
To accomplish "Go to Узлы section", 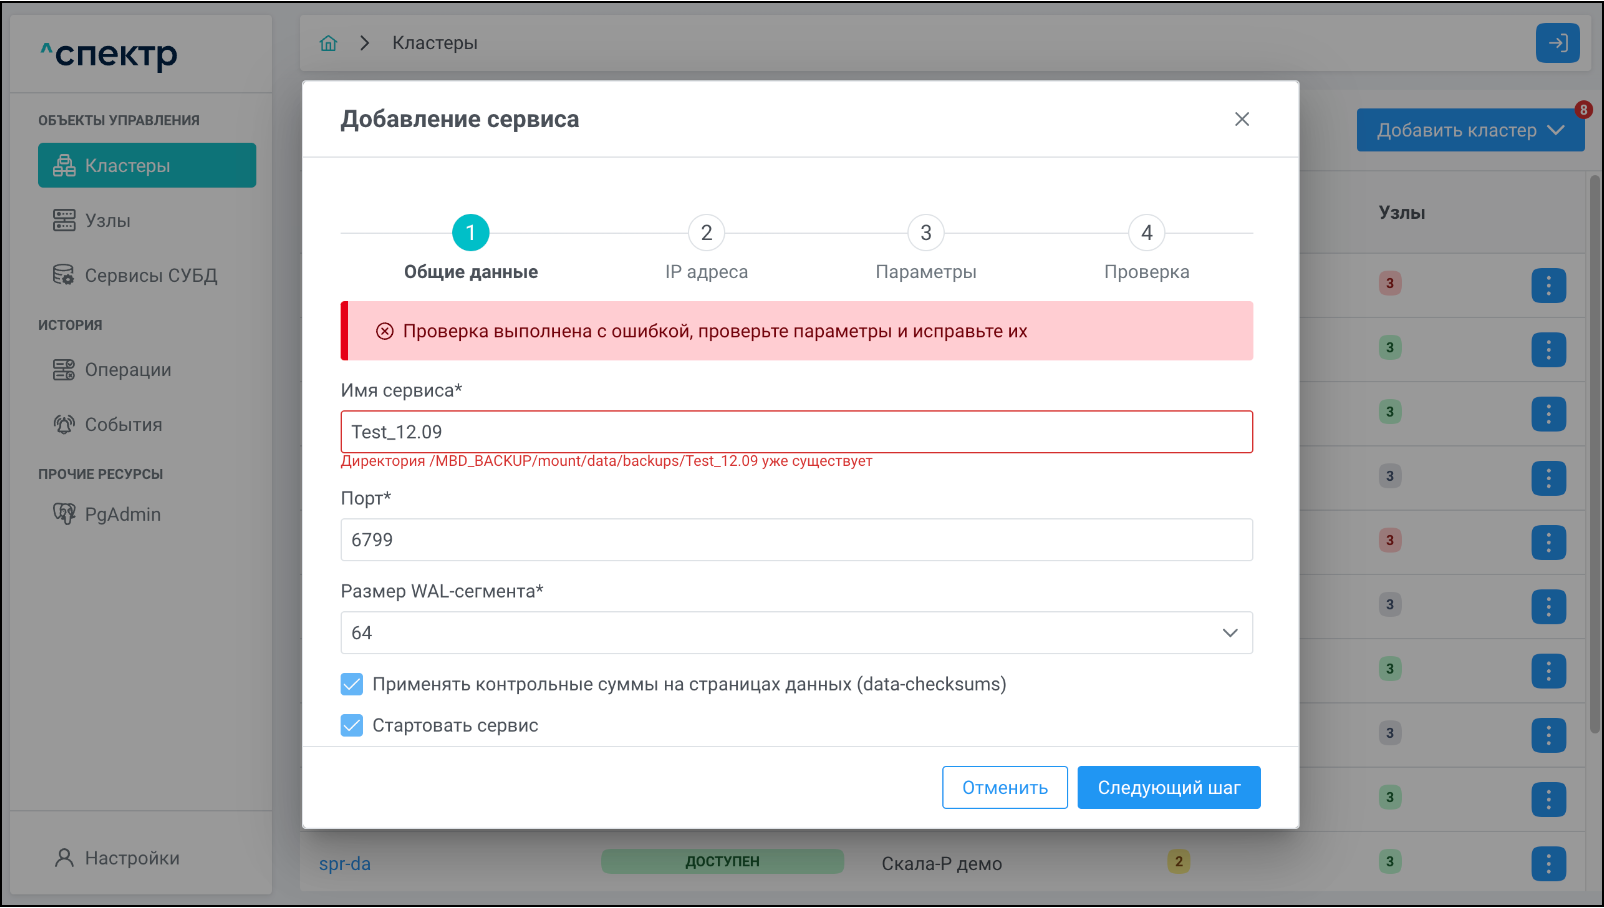I will (x=107, y=221).
